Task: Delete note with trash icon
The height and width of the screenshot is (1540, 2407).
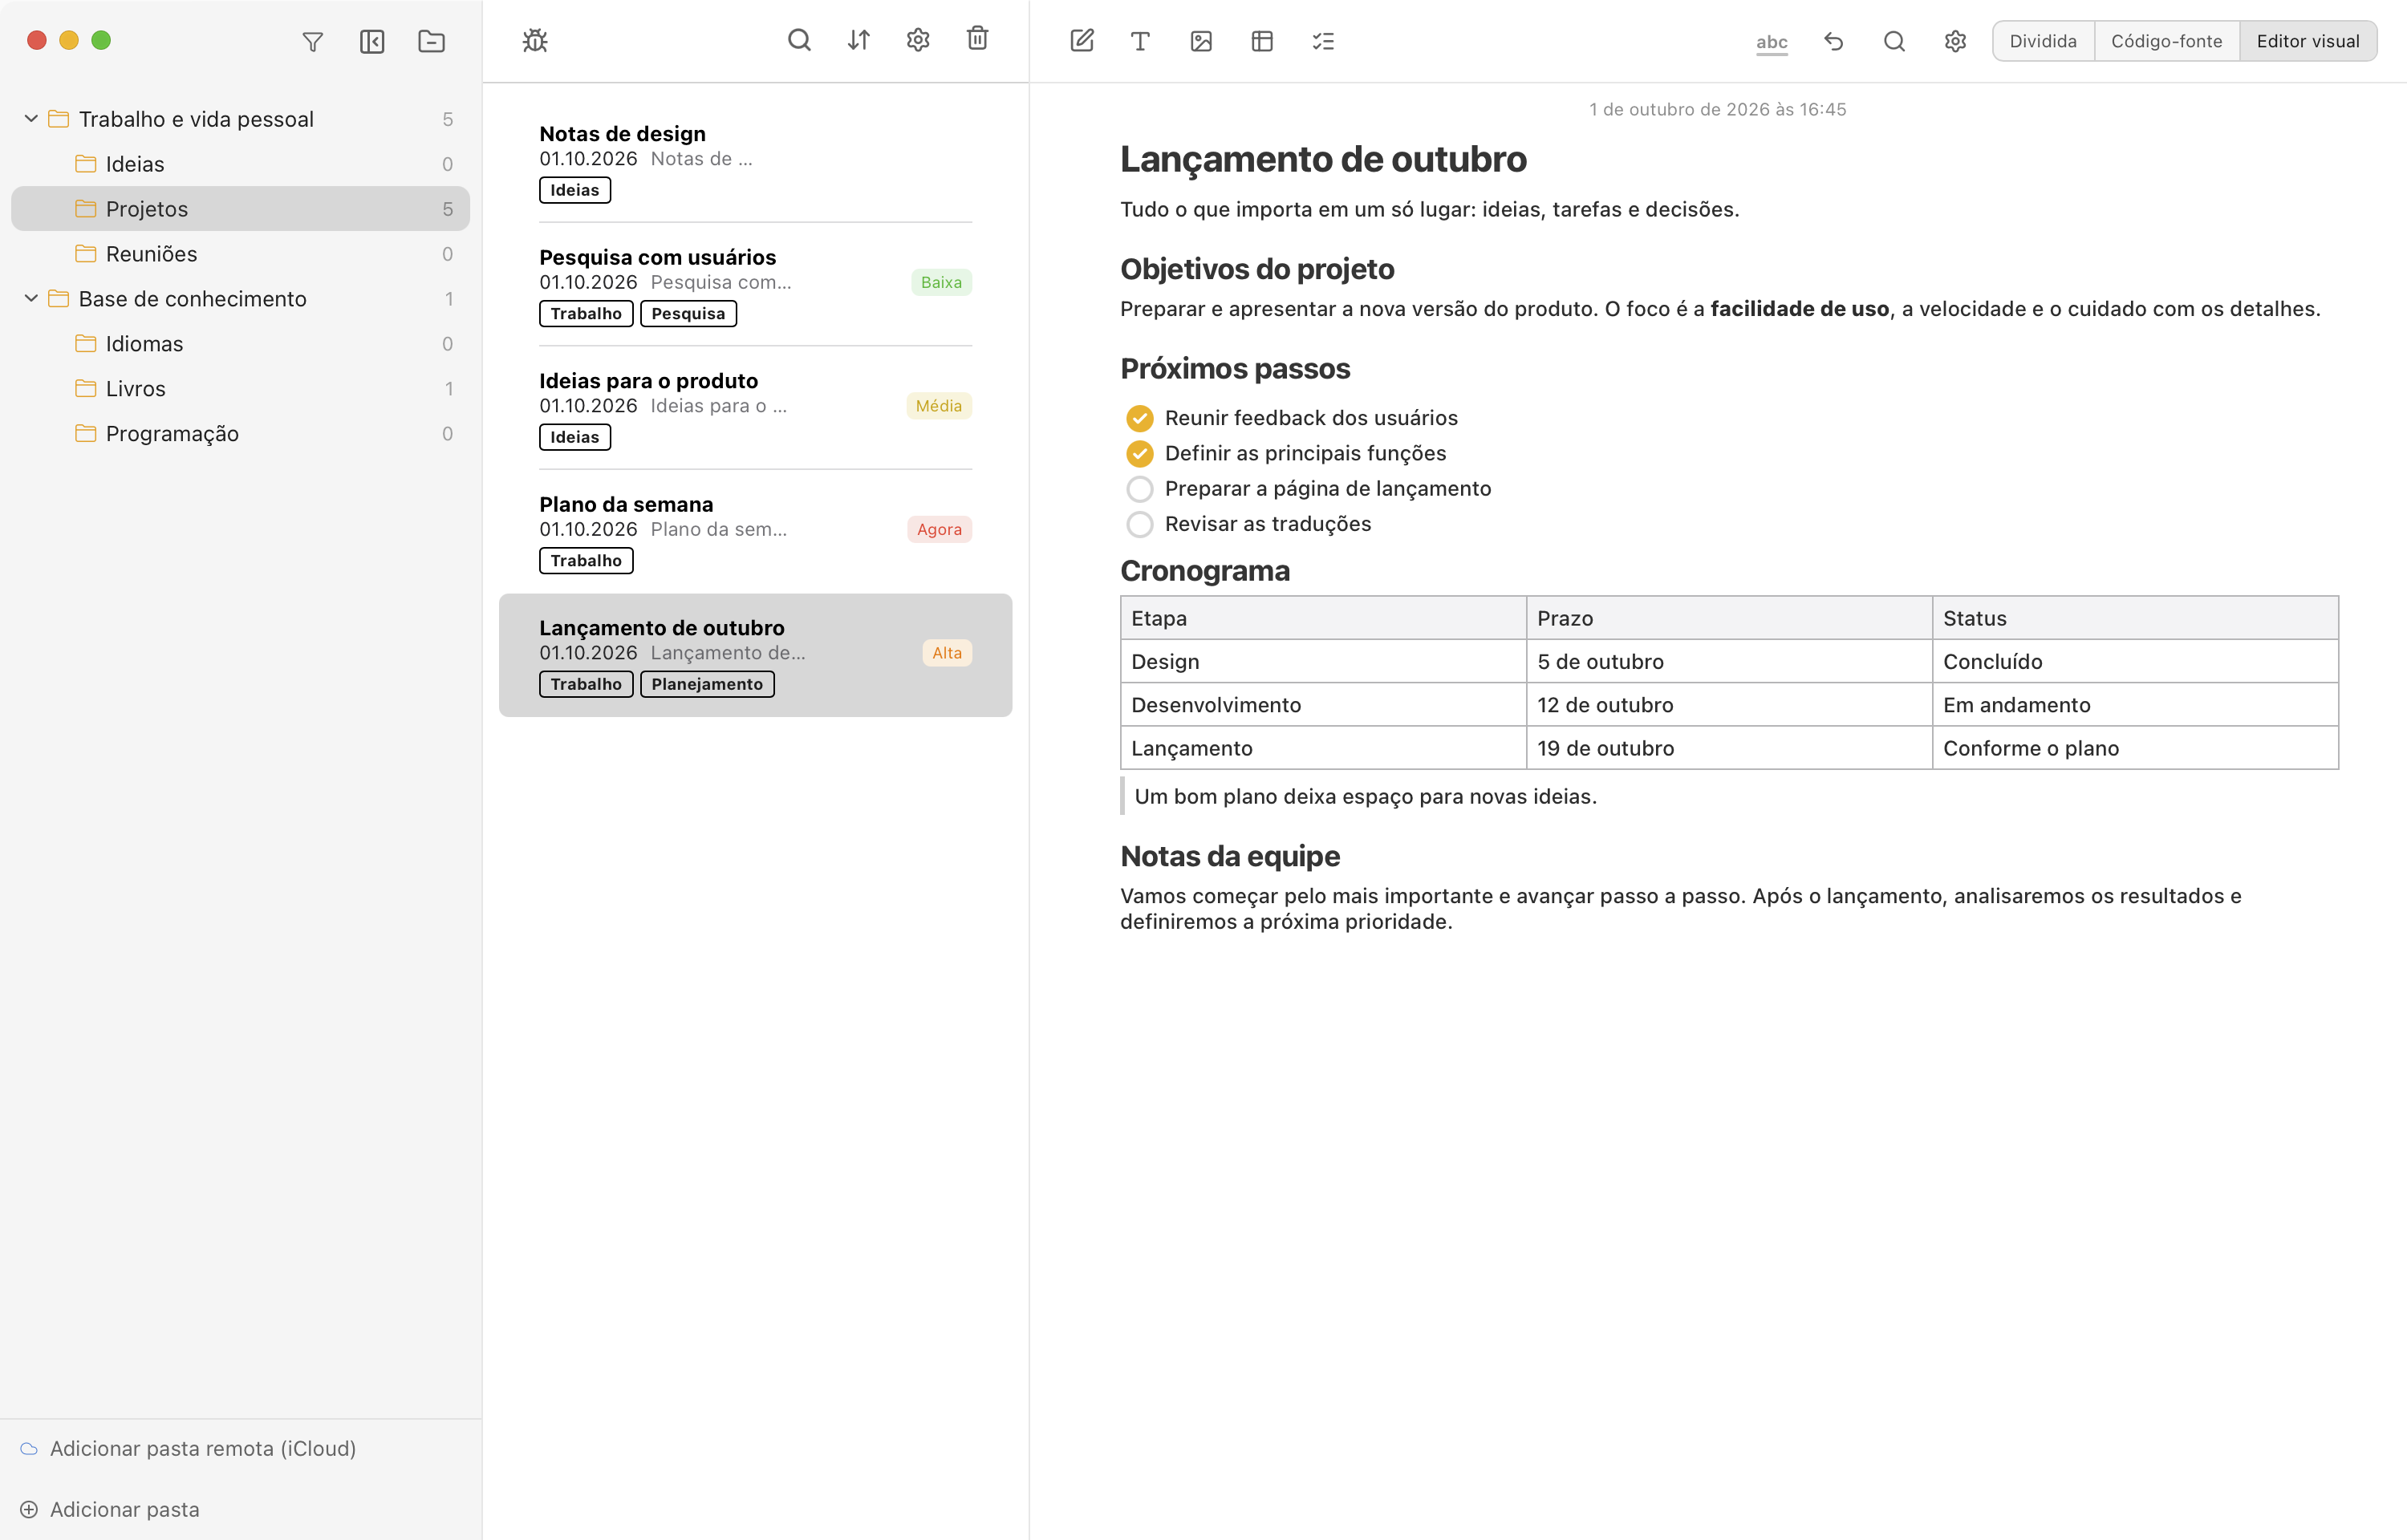Action: 977,38
